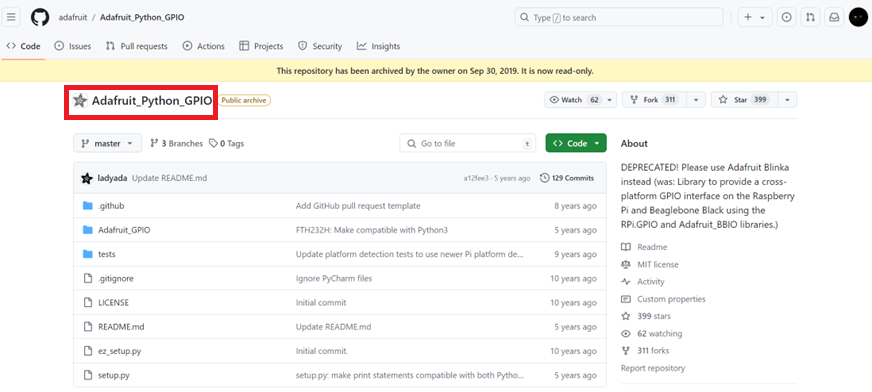Open the tests folder
This screenshot has height=392, width=872.
tap(107, 254)
